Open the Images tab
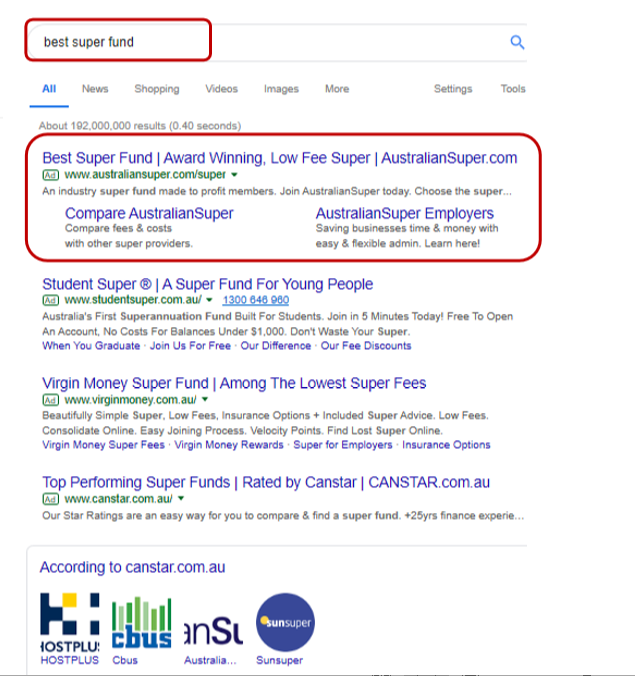This screenshot has height=676, width=635. coord(281,89)
